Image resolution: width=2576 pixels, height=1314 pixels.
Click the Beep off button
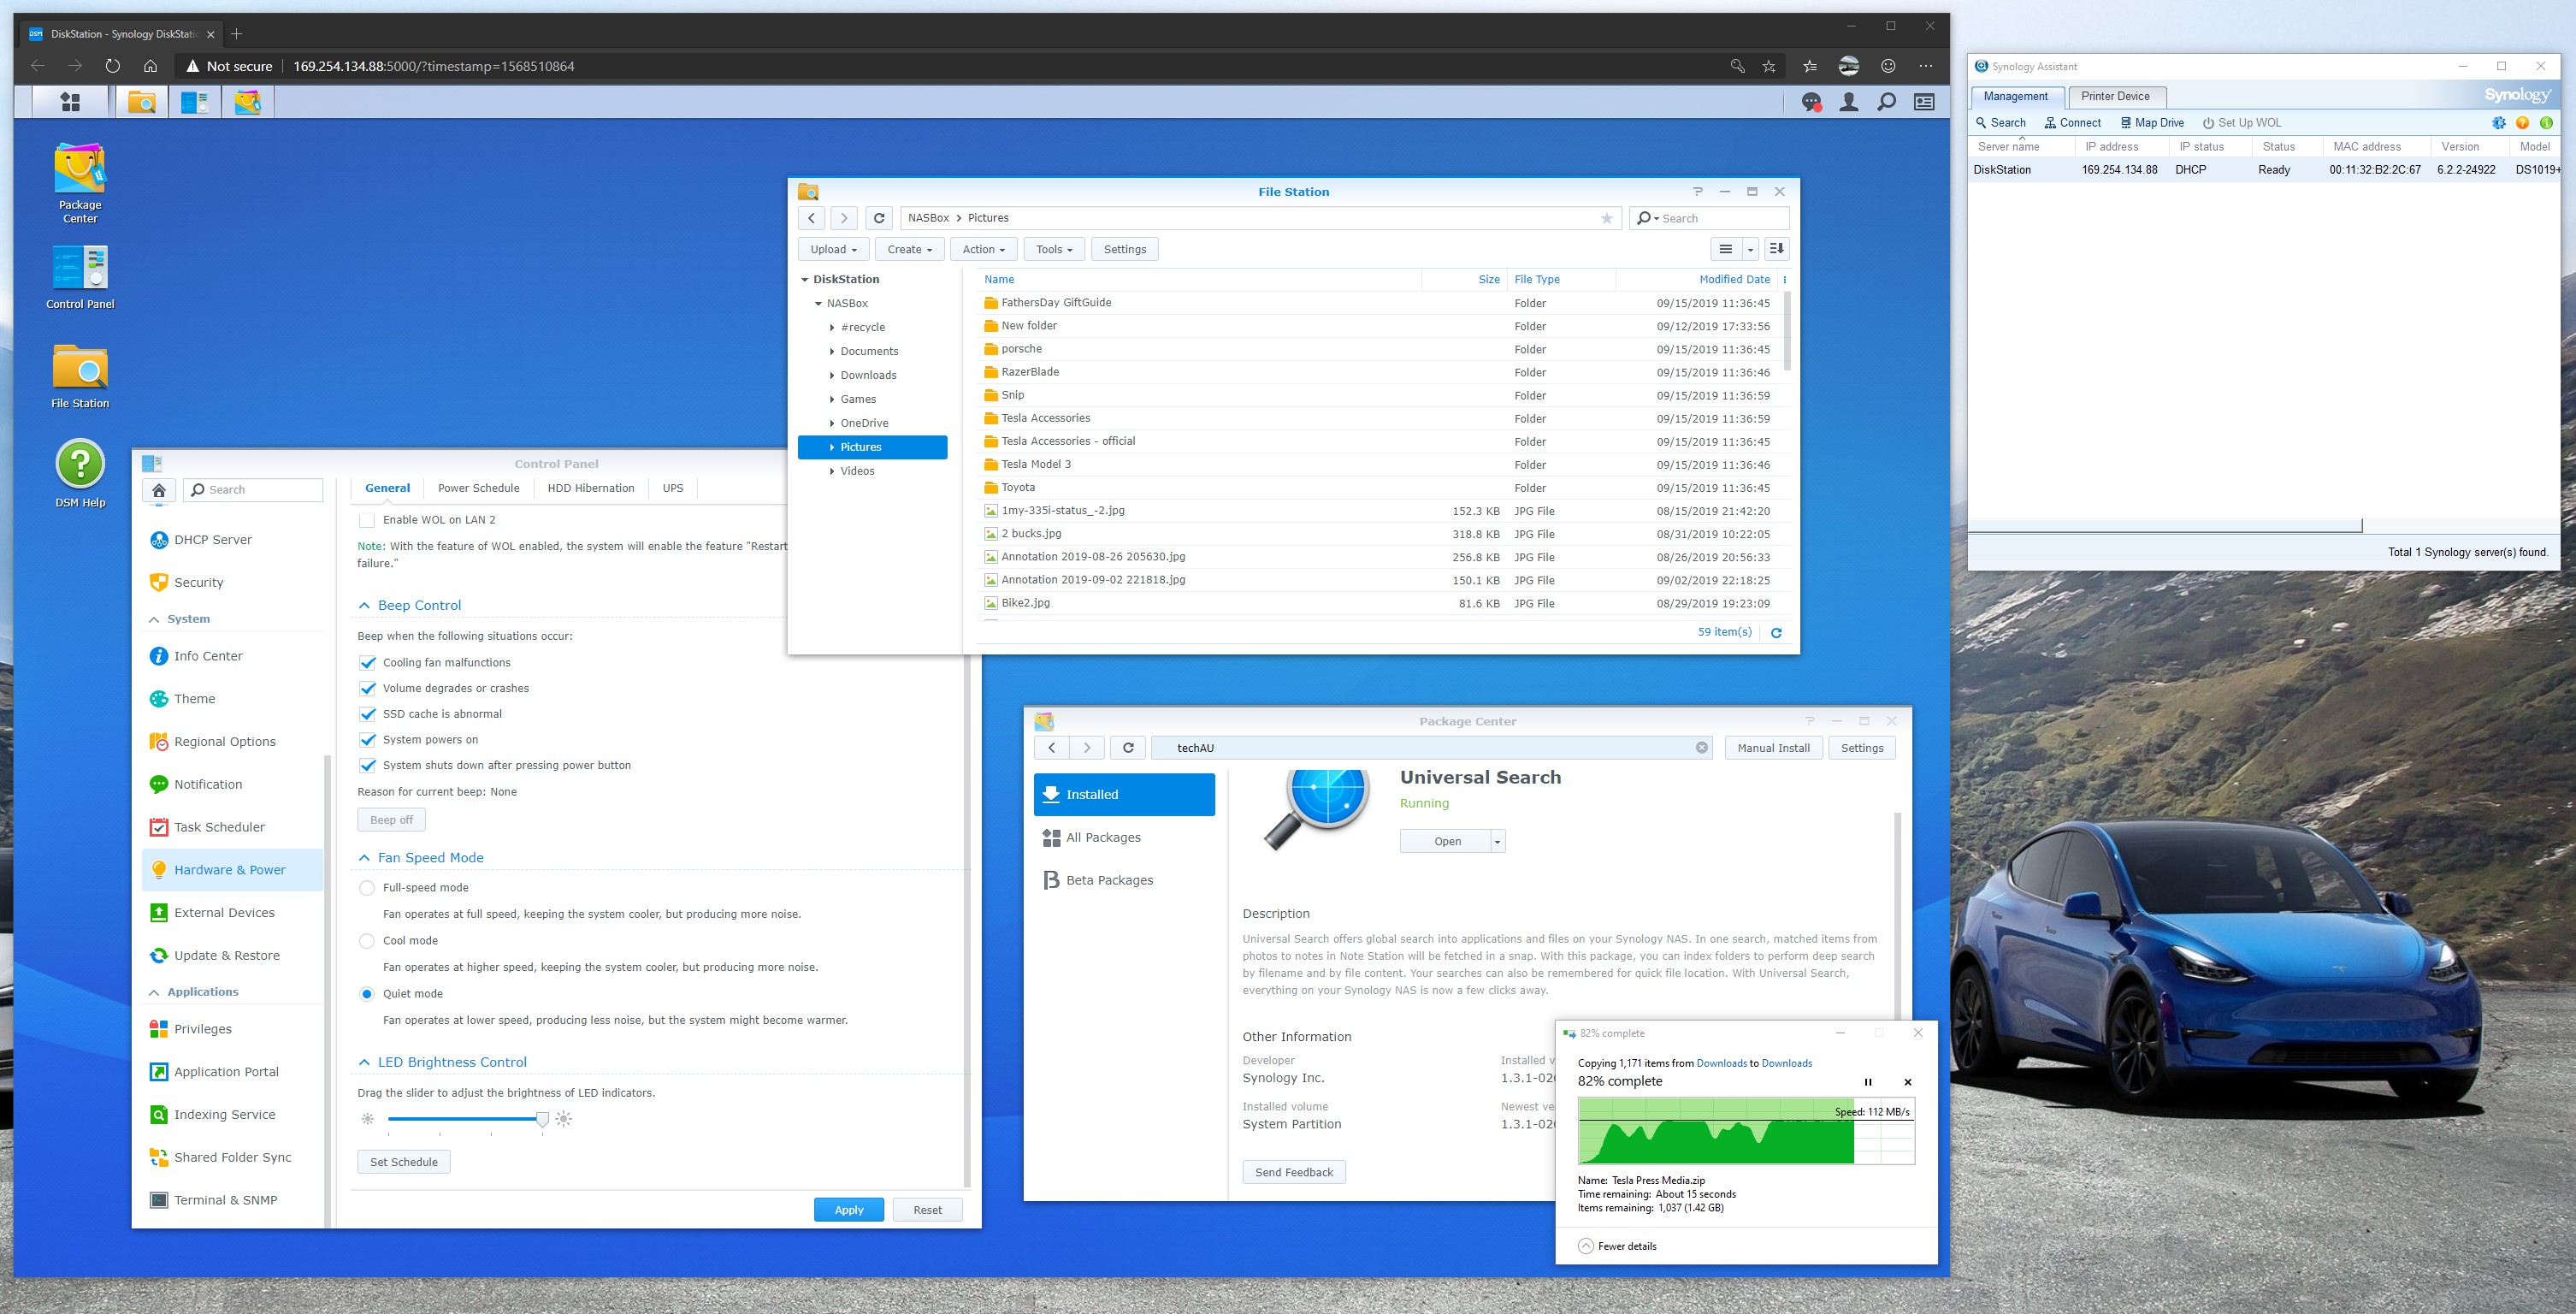391,820
